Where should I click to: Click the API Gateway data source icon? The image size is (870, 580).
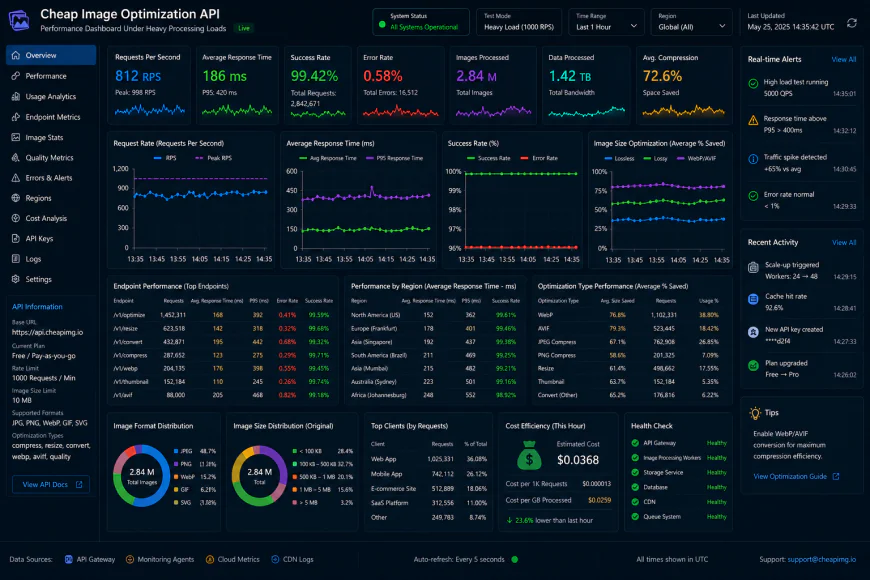(x=68, y=559)
